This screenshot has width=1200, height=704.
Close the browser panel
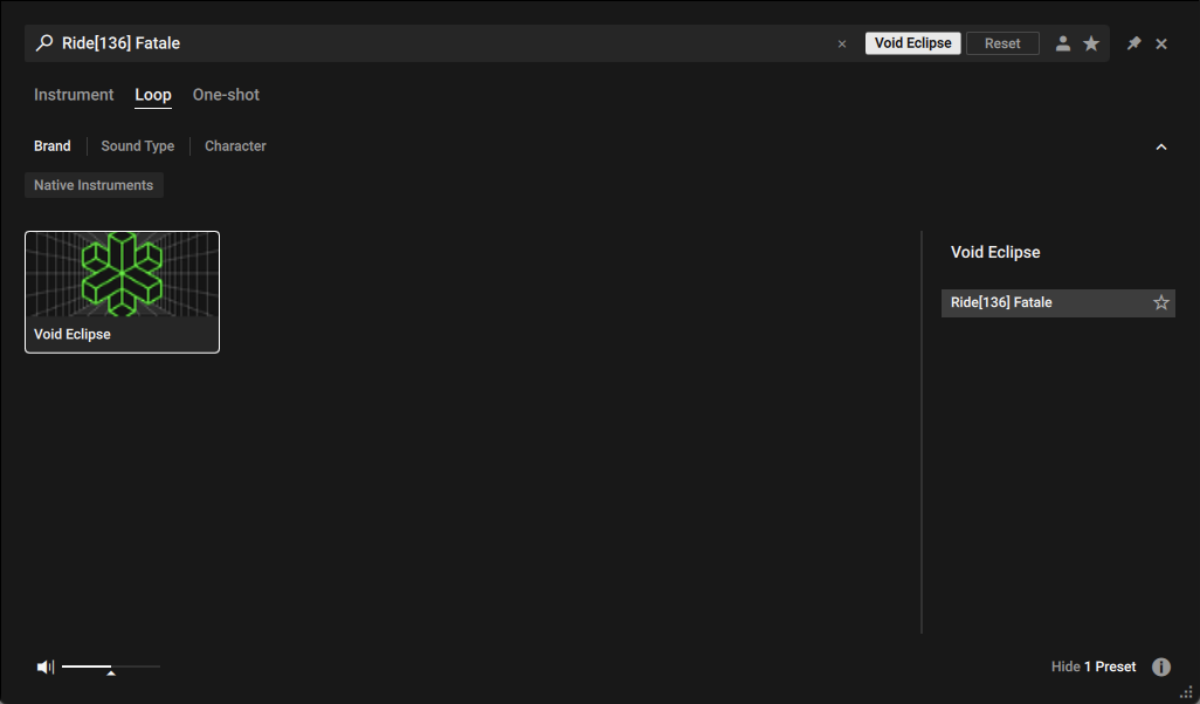1161,44
